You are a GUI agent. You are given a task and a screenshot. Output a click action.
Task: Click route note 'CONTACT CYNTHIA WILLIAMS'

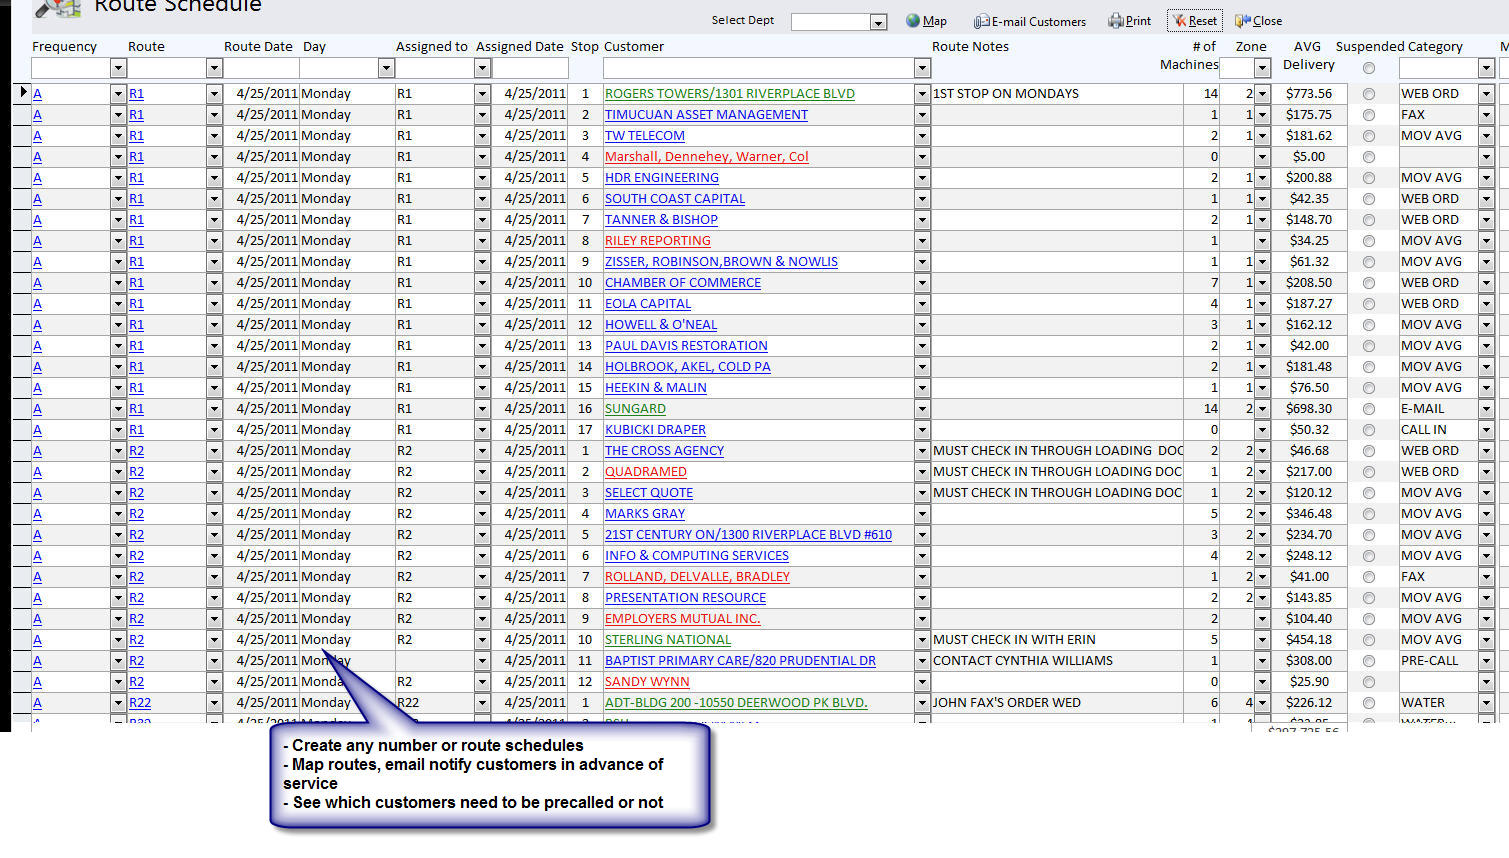1023,661
